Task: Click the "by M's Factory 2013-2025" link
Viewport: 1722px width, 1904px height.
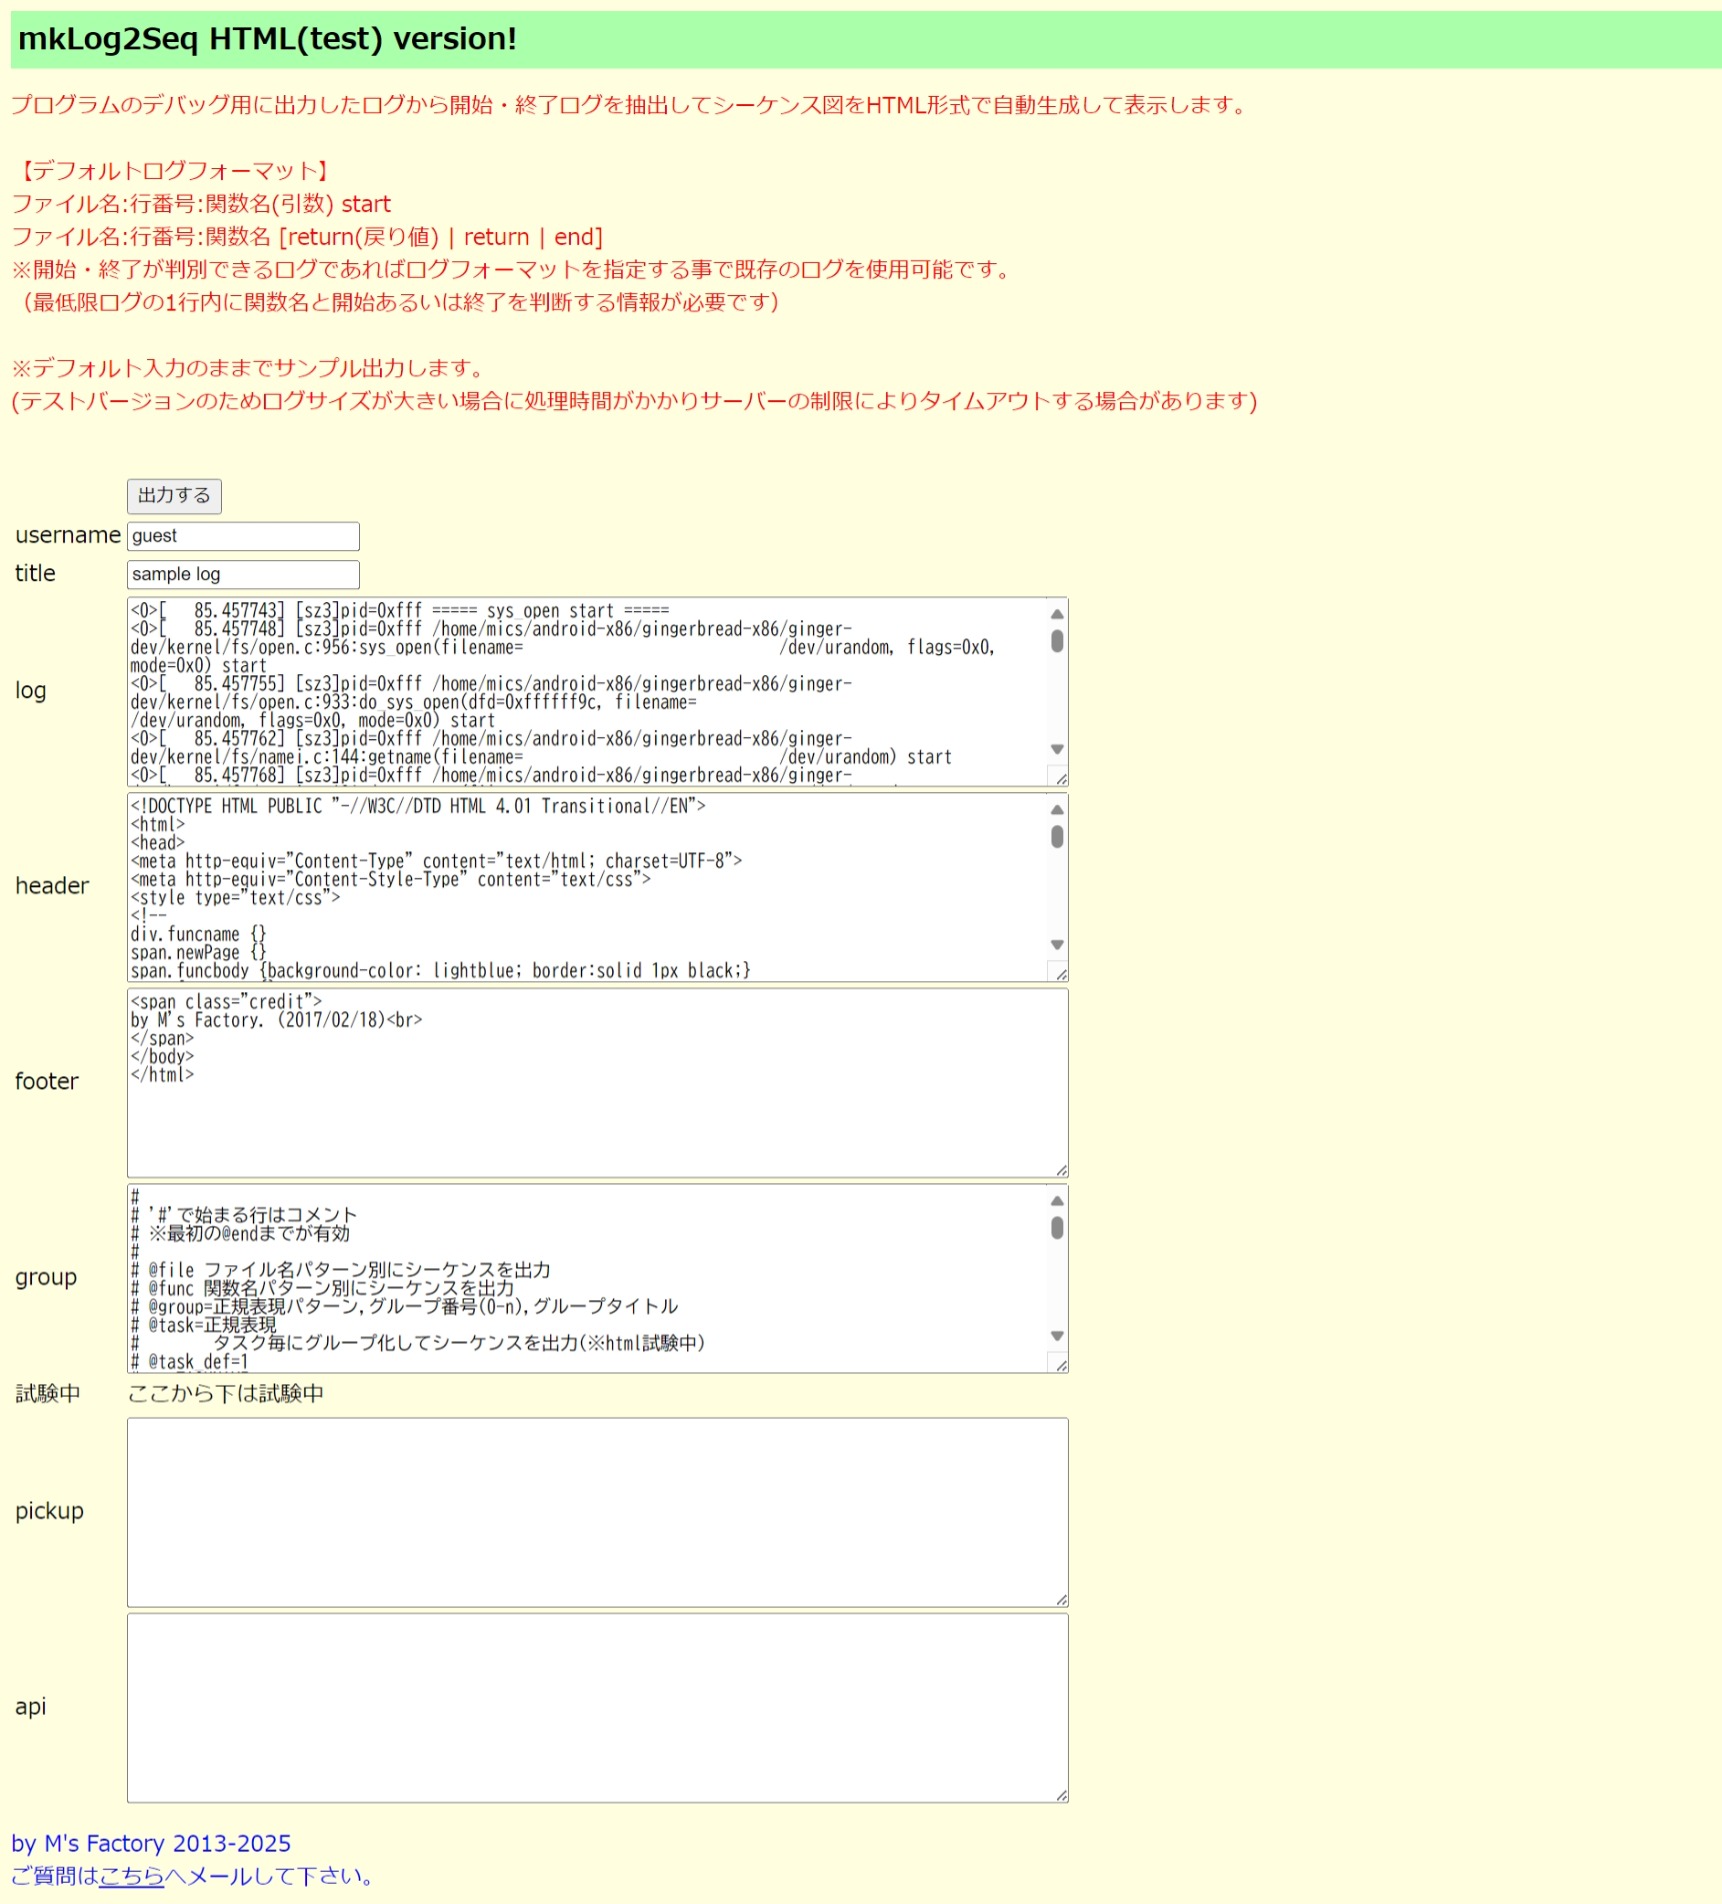Action: tap(148, 1843)
